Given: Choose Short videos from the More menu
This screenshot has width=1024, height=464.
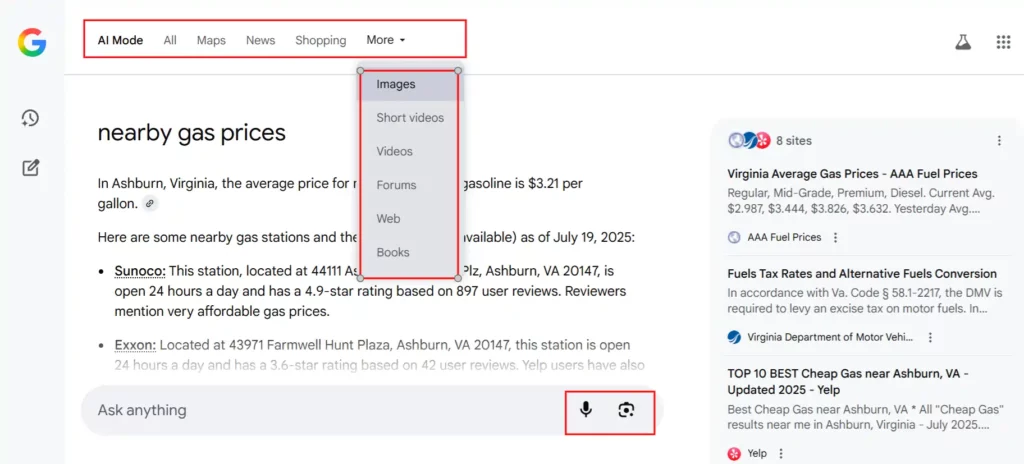Looking at the screenshot, I should point(409,118).
